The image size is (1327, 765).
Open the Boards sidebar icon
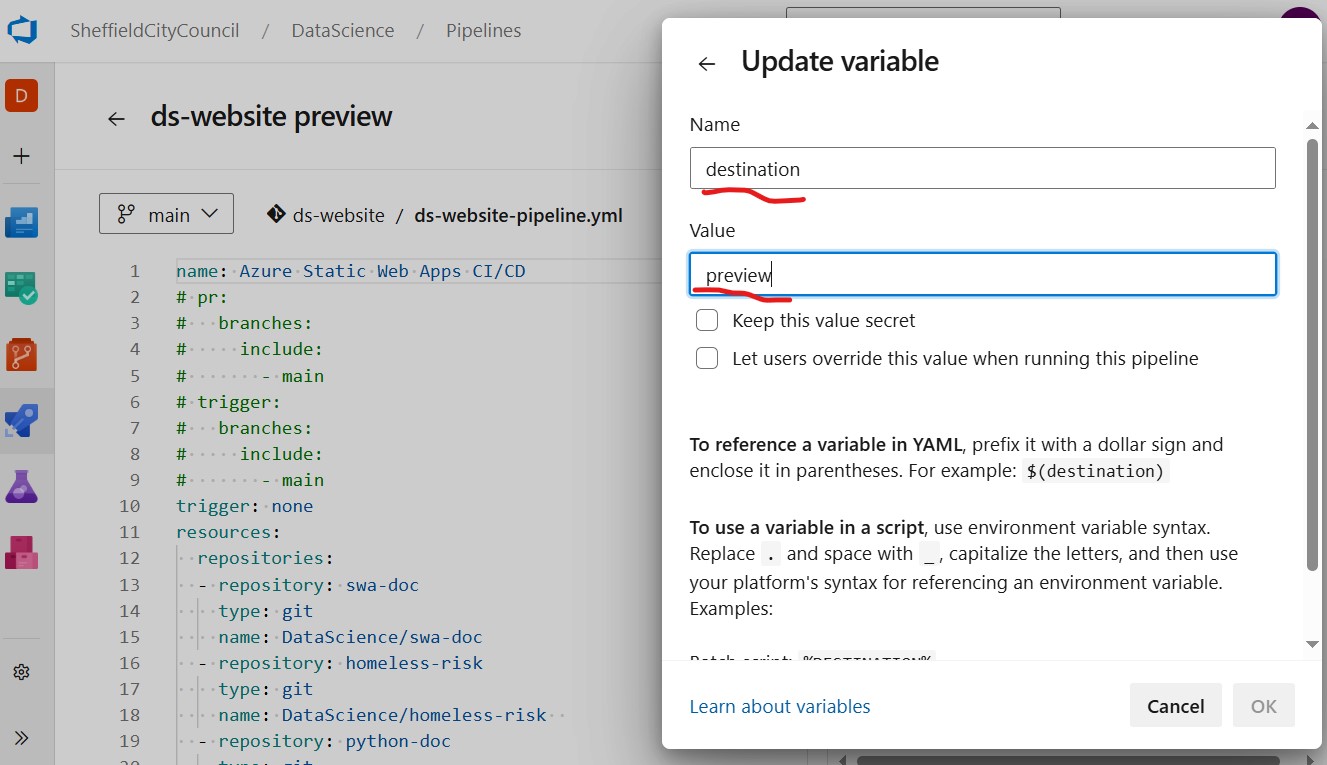pos(21,288)
